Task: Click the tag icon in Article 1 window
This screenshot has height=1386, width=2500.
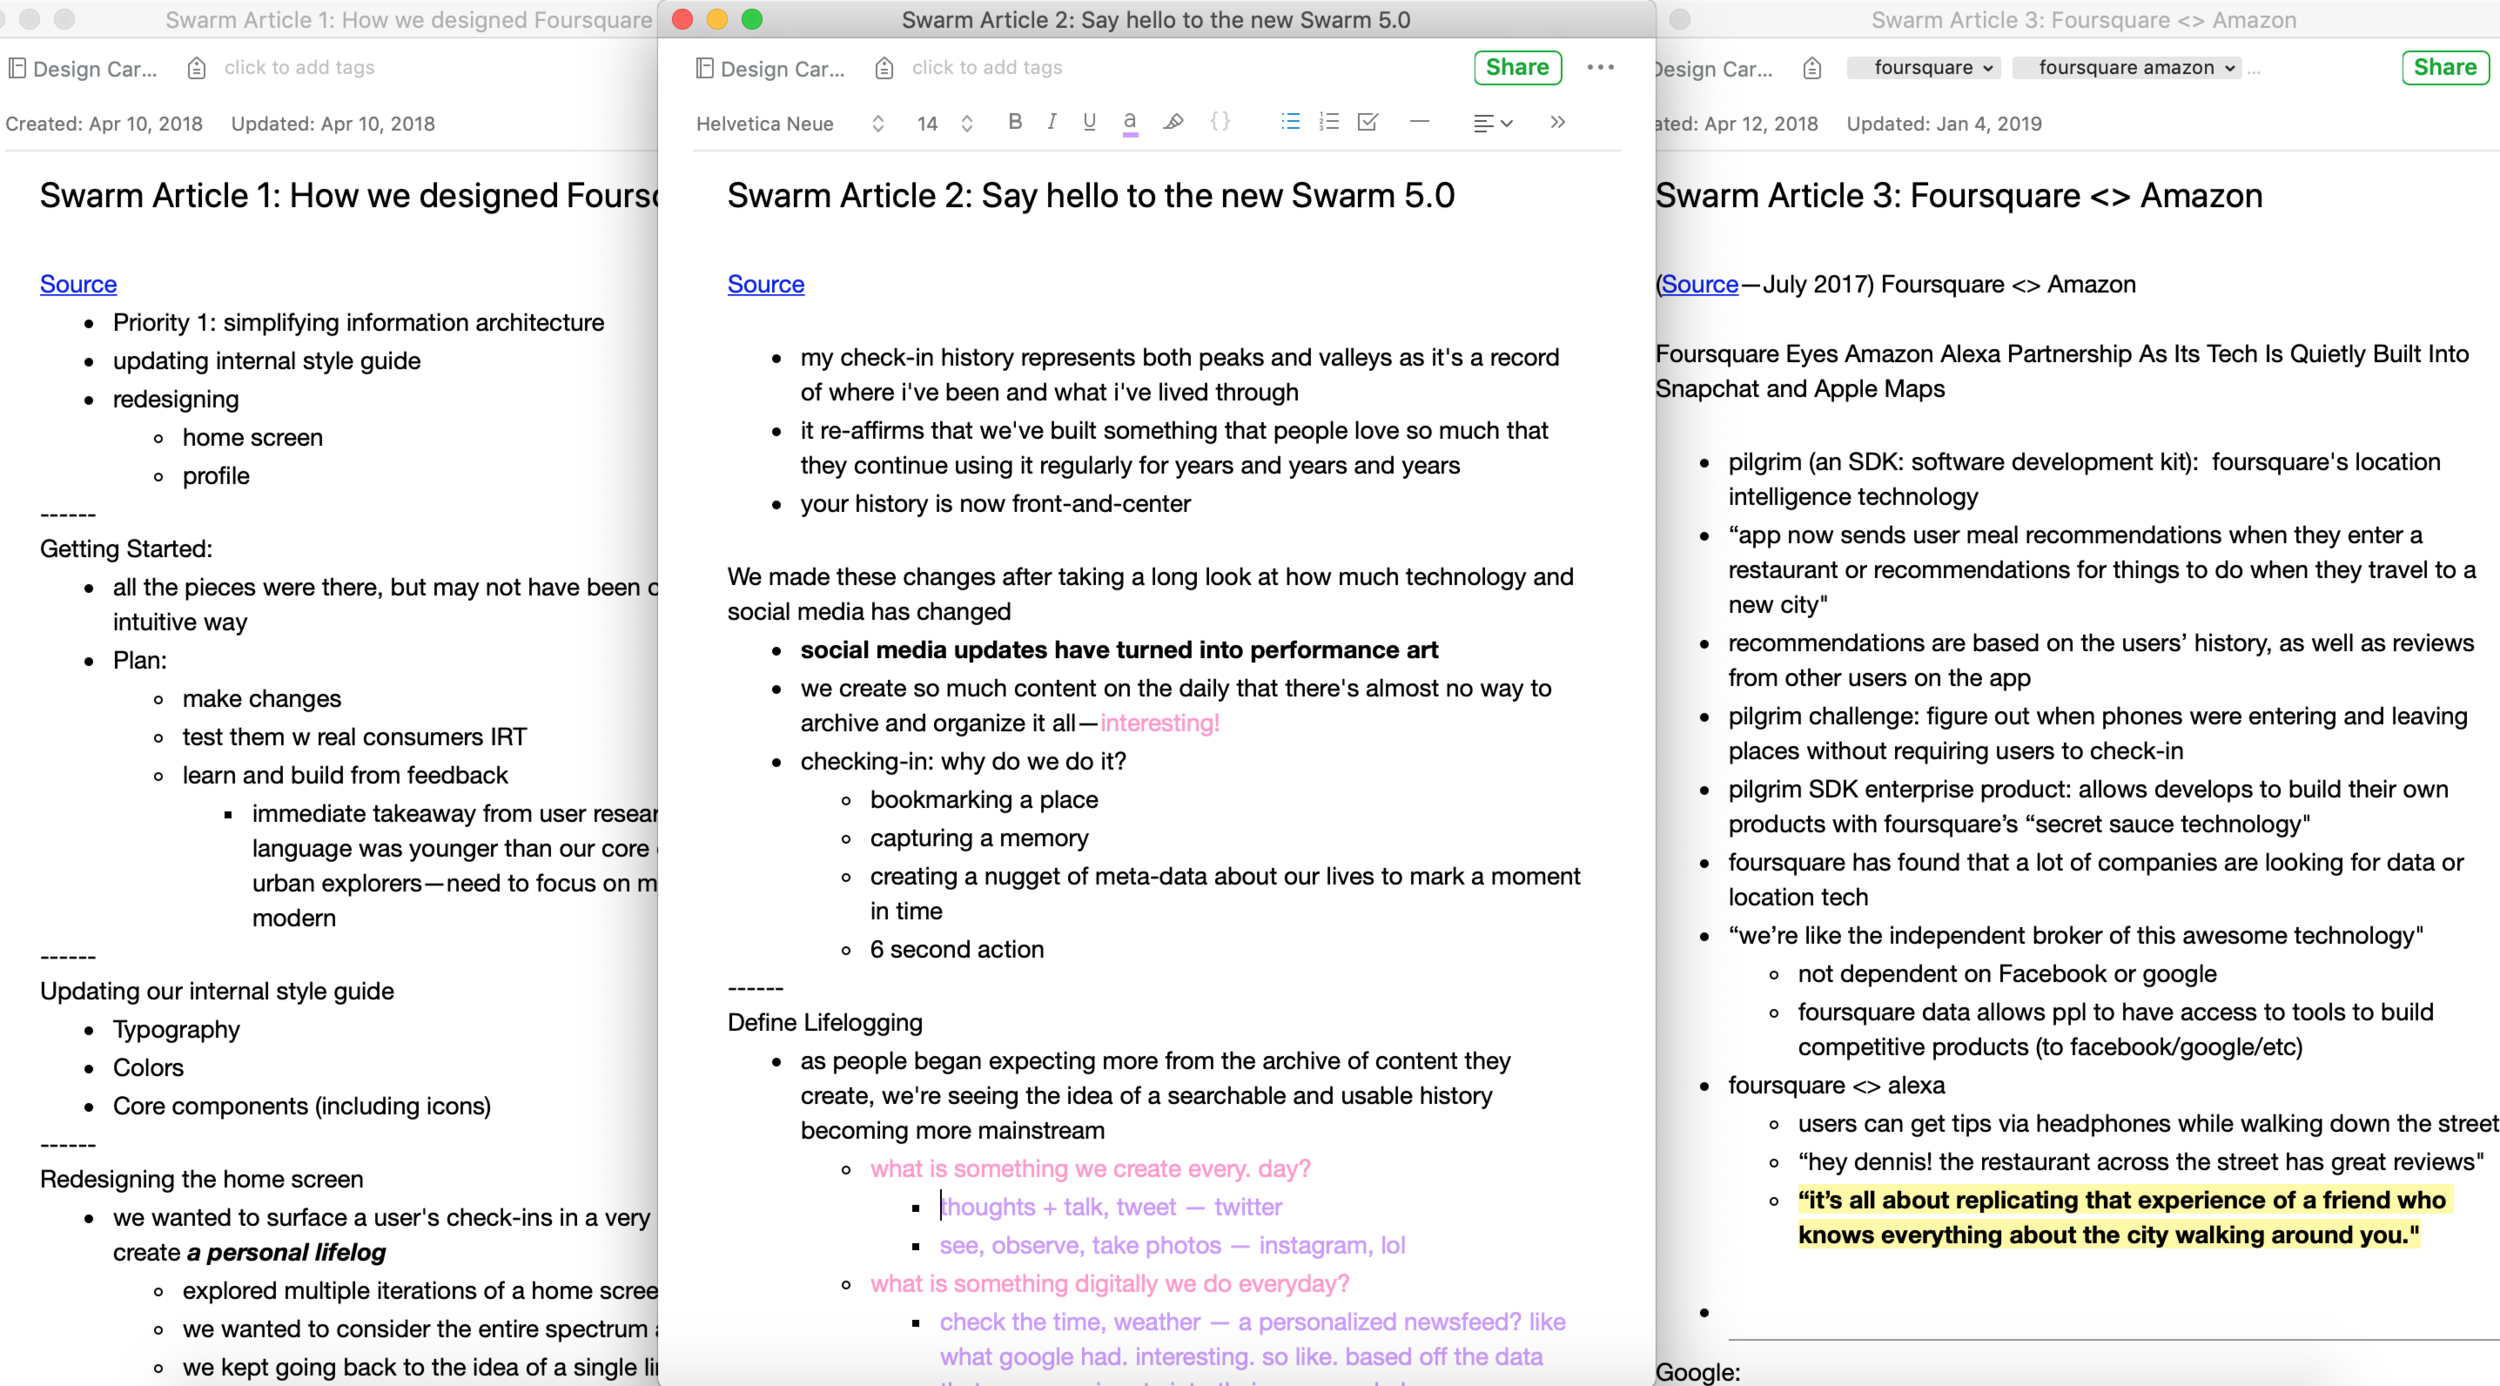Action: (196, 68)
